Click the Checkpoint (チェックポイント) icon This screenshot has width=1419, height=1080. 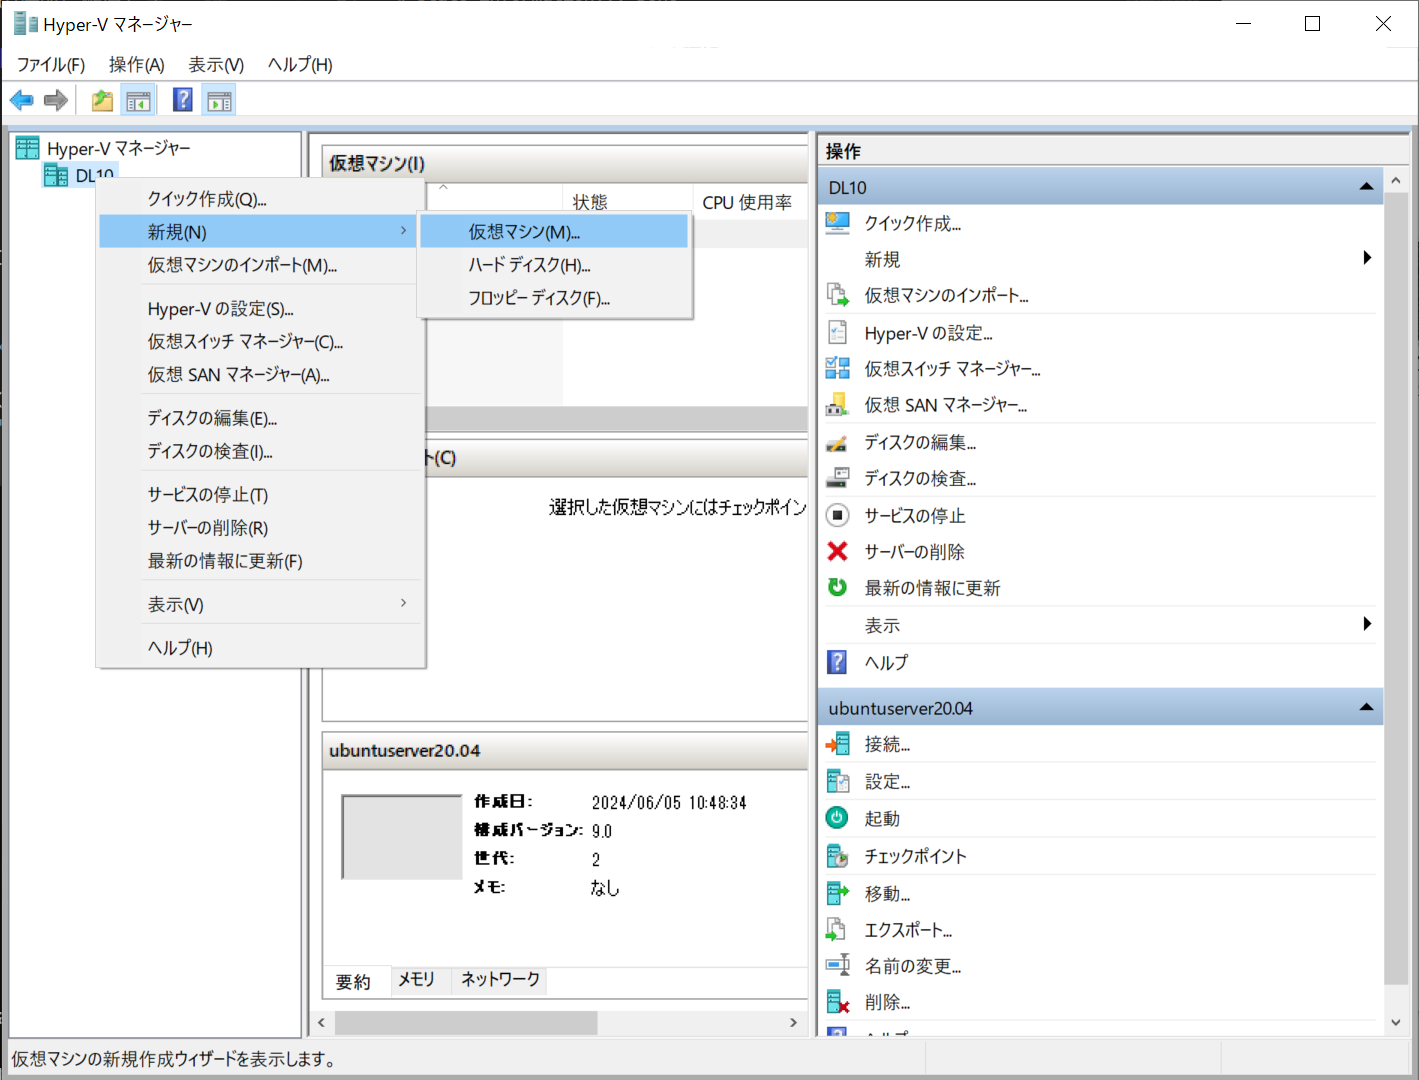(x=838, y=856)
